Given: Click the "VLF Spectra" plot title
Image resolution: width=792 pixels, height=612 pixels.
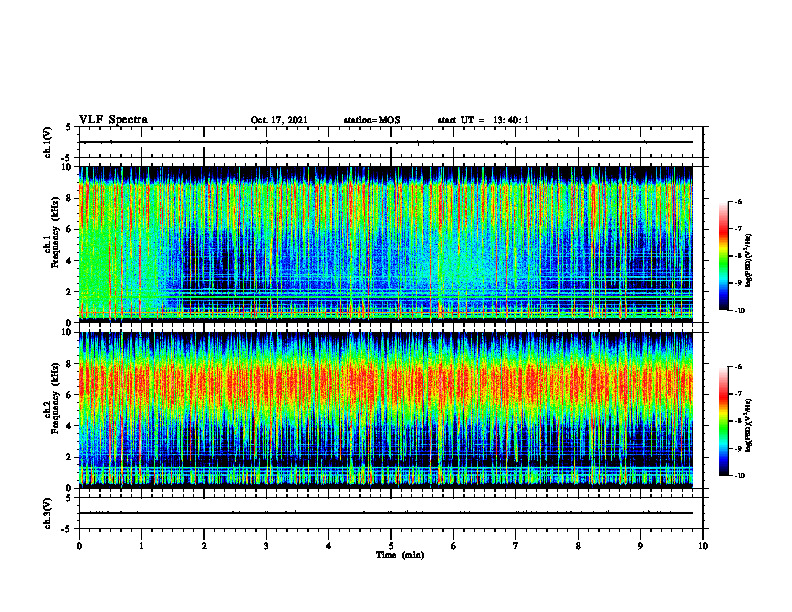Looking at the screenshot, I should click(113, 120).
